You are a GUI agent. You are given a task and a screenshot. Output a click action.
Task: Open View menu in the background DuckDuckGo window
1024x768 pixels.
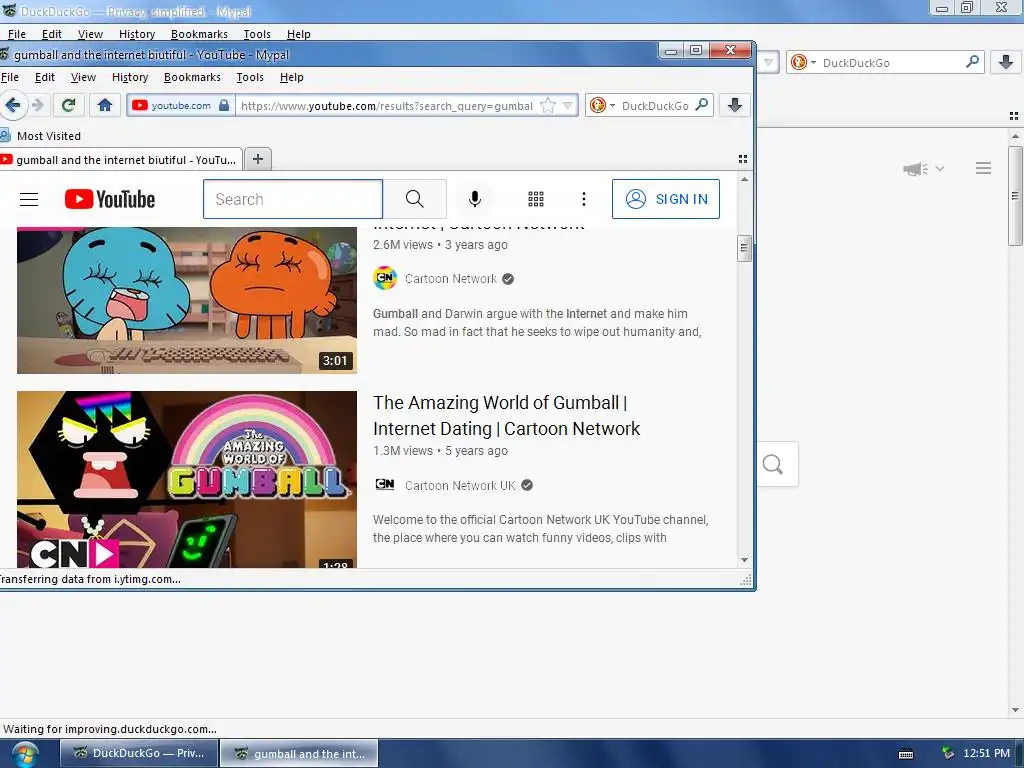click(90, 34)
